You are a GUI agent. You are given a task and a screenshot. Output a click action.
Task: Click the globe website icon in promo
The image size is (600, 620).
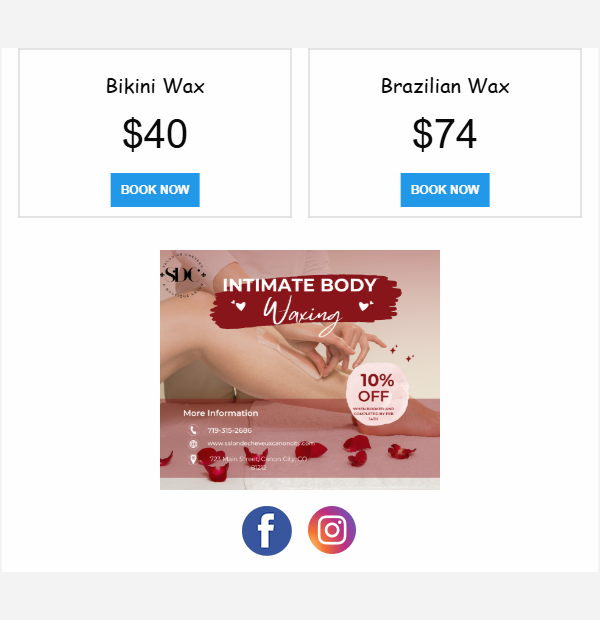[x=193, y=444]
